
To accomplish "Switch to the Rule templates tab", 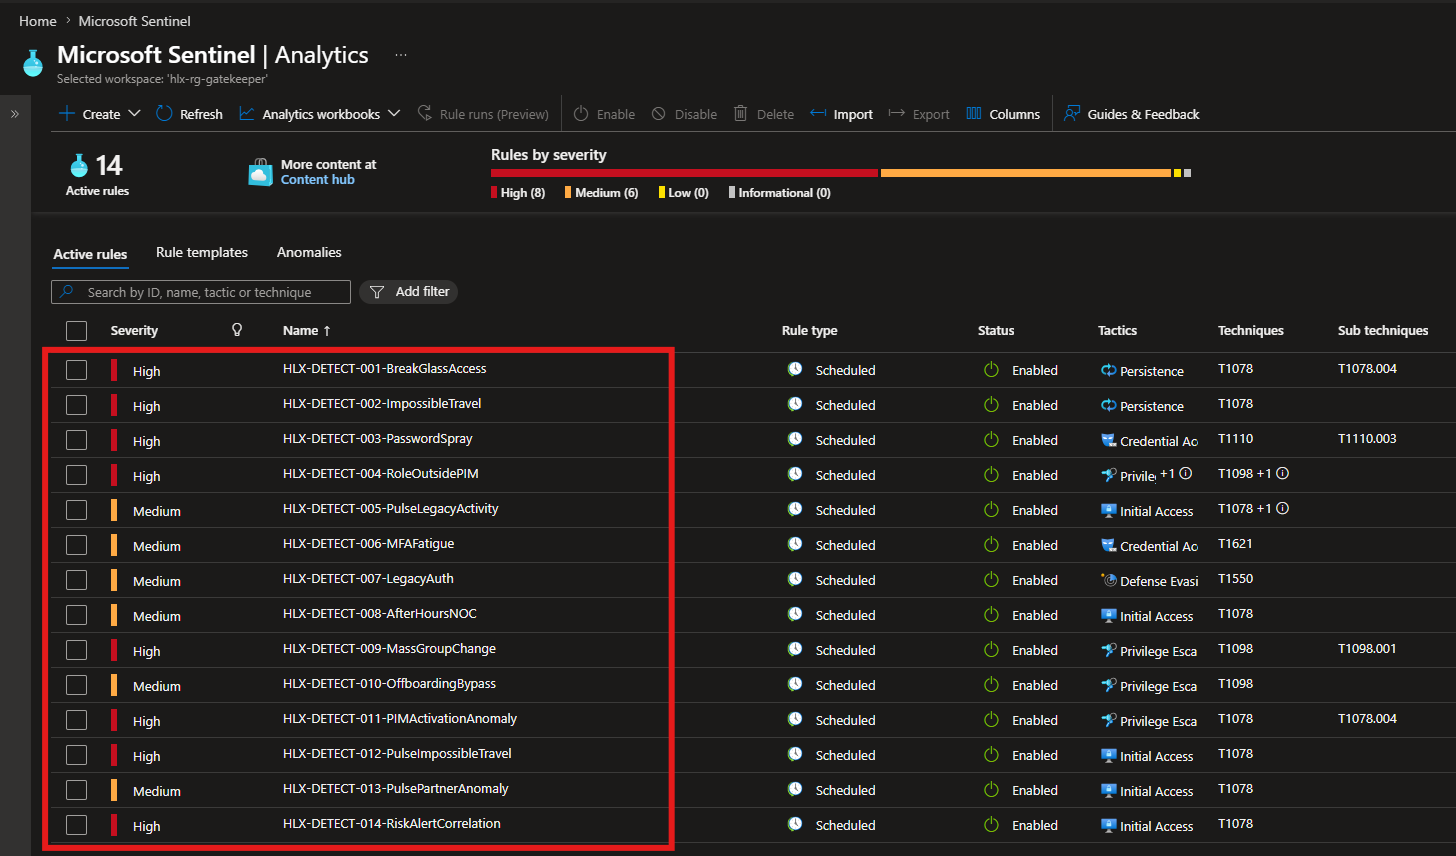I will [202, 253].
